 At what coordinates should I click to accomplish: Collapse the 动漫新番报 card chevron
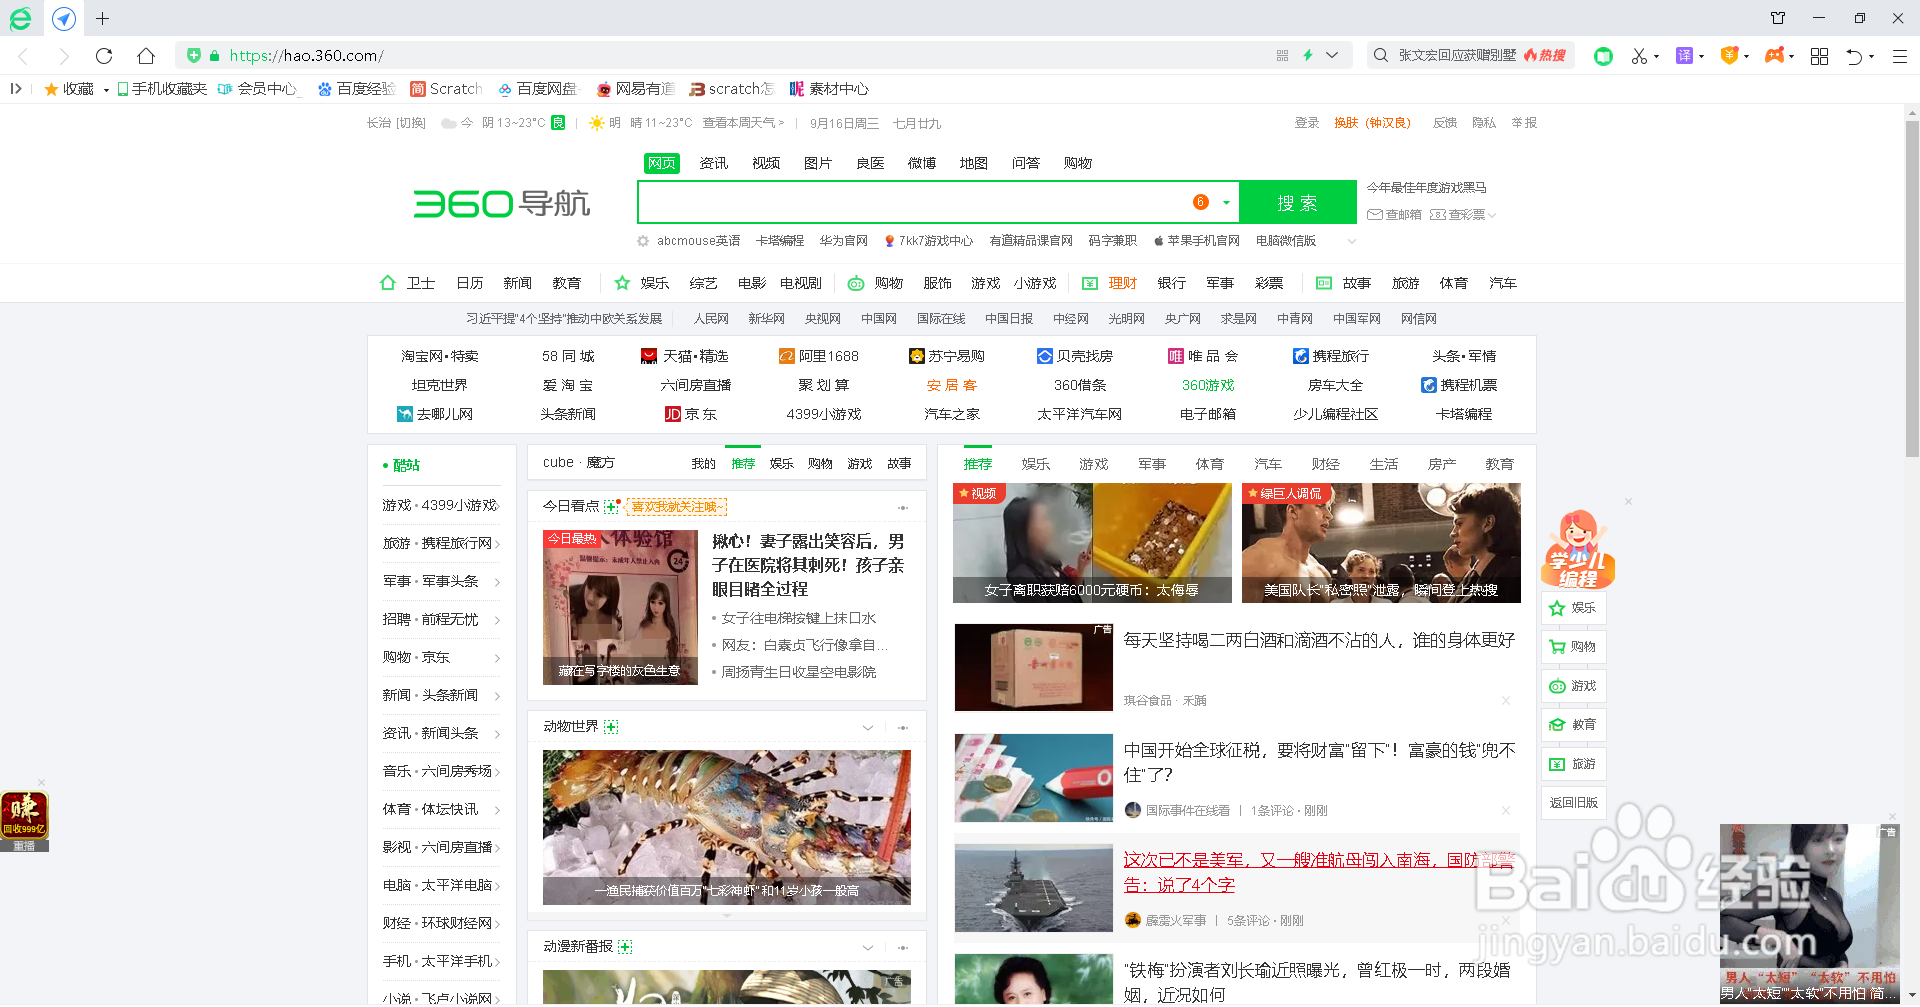point(868,947)
